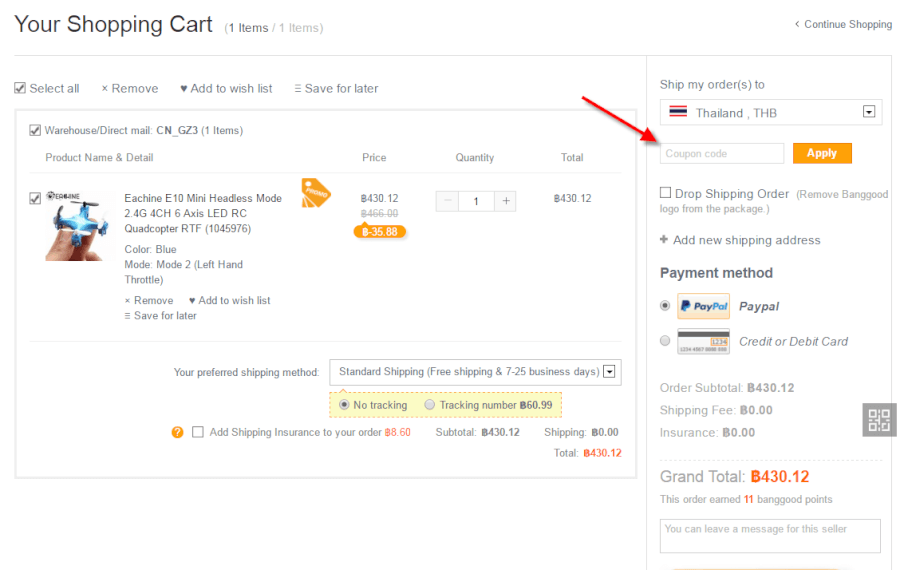The height and width of the screenshot is (570, 900).
Task: Click the shipping insurance help question icon
Action: tap(178, 432)
